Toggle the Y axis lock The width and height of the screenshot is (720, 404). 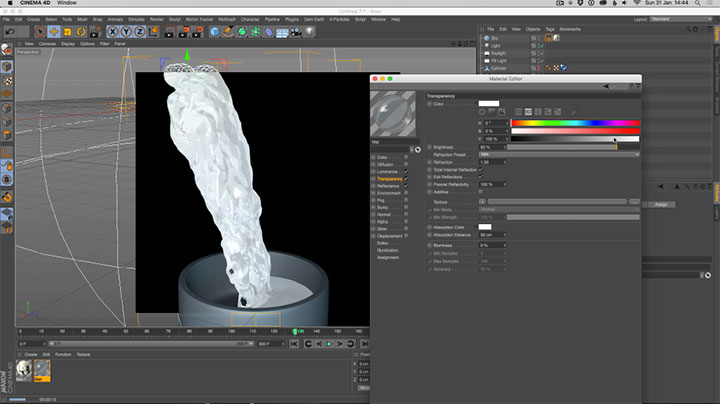click(126, 32)
